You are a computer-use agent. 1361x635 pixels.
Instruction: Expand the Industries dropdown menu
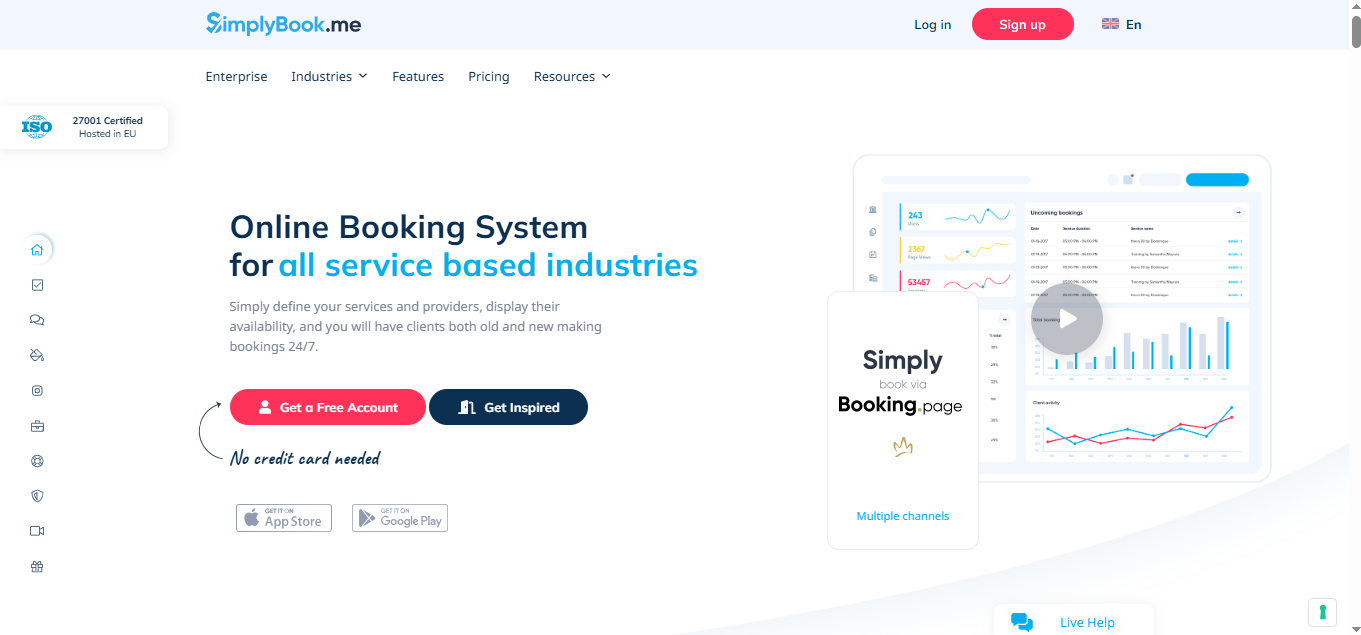(x=329, y=76)
